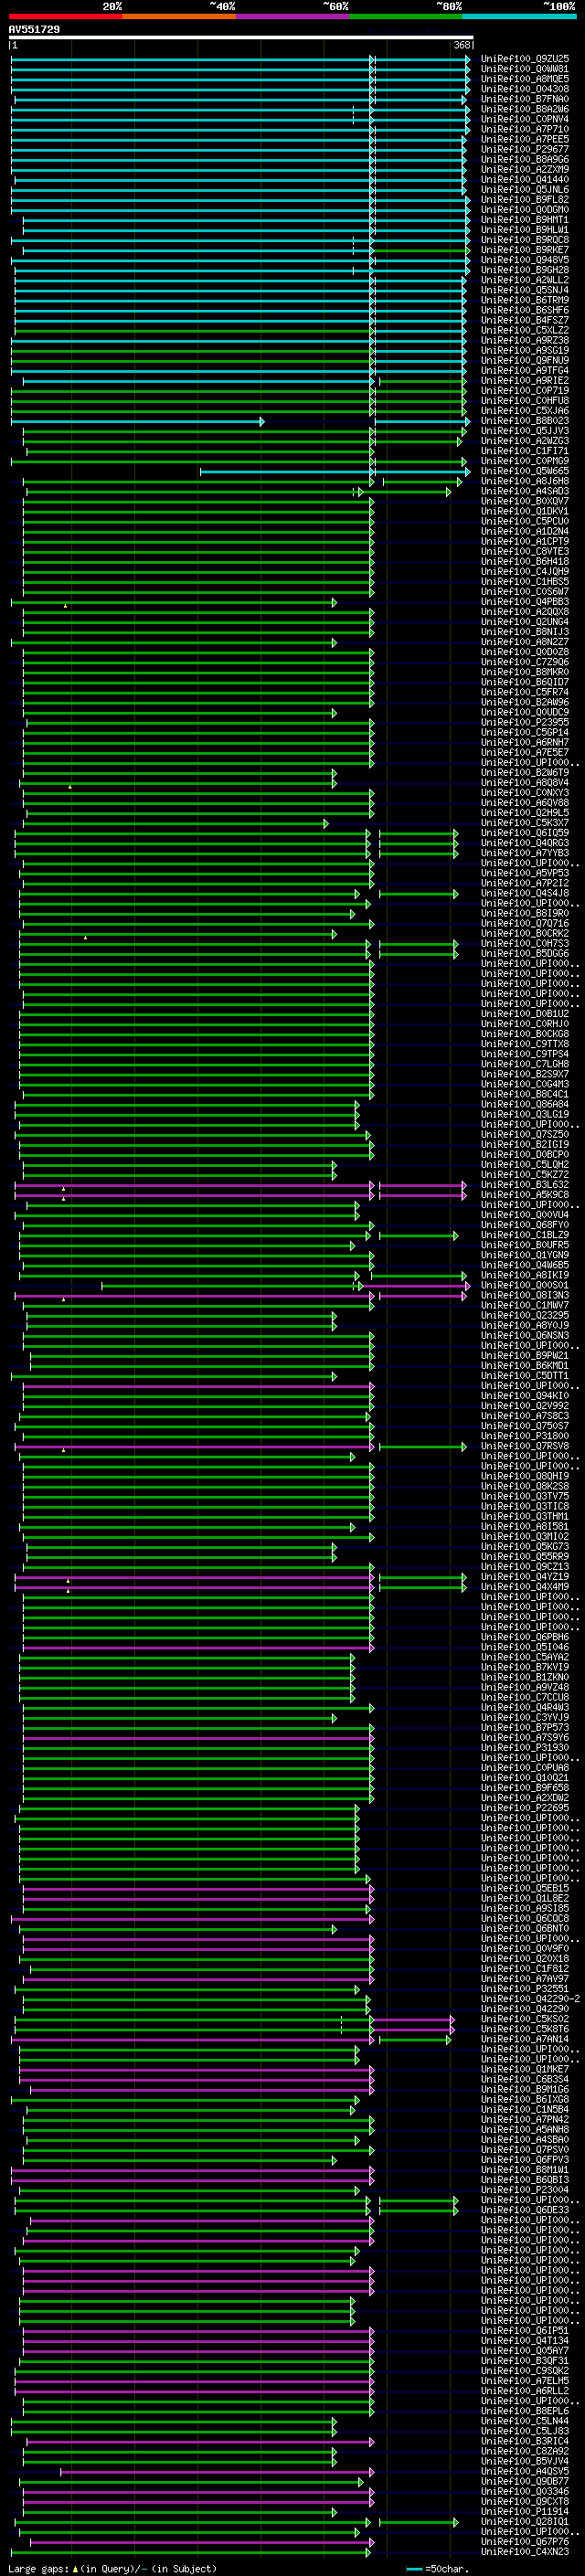
Task: Select the label UniRef100_B3L632
Action: [525, 1185]
